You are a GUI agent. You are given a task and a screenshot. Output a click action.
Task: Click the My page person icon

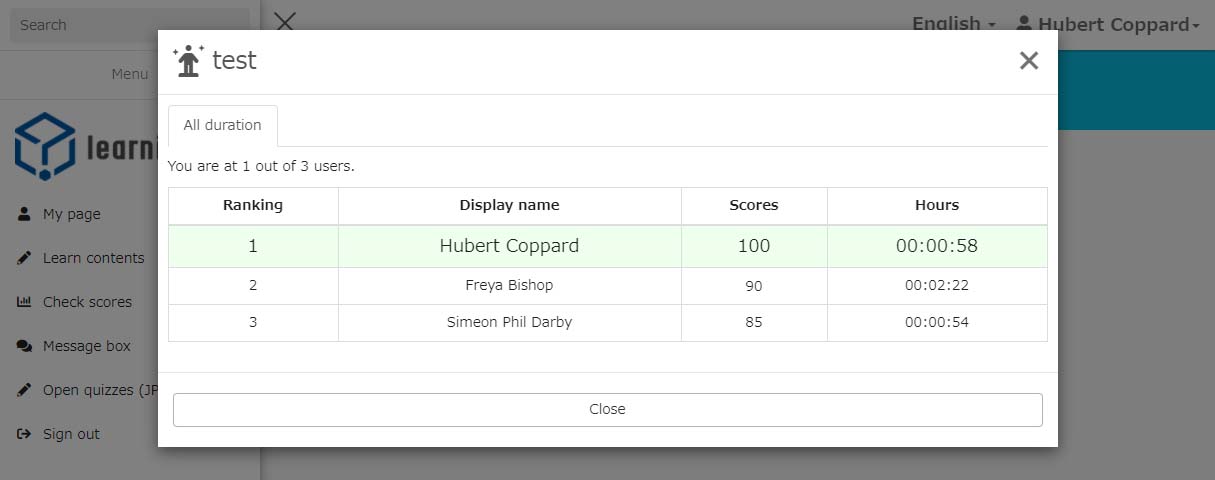[x=24, y=214]
